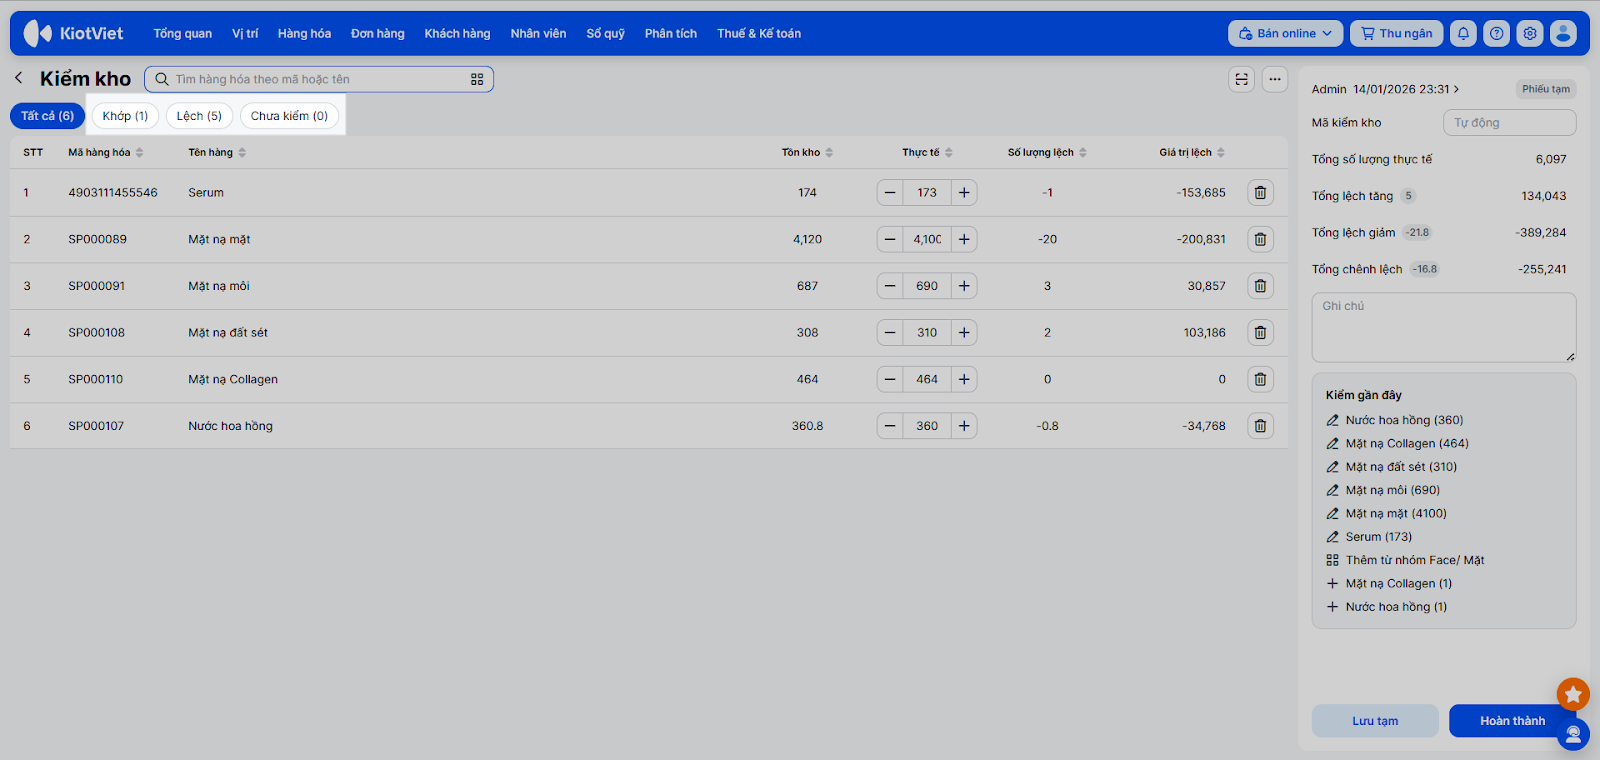Remove SP000110 Mặt nạ Collagen row via trash
The image size is (1600, 760).
point(1260,379)
